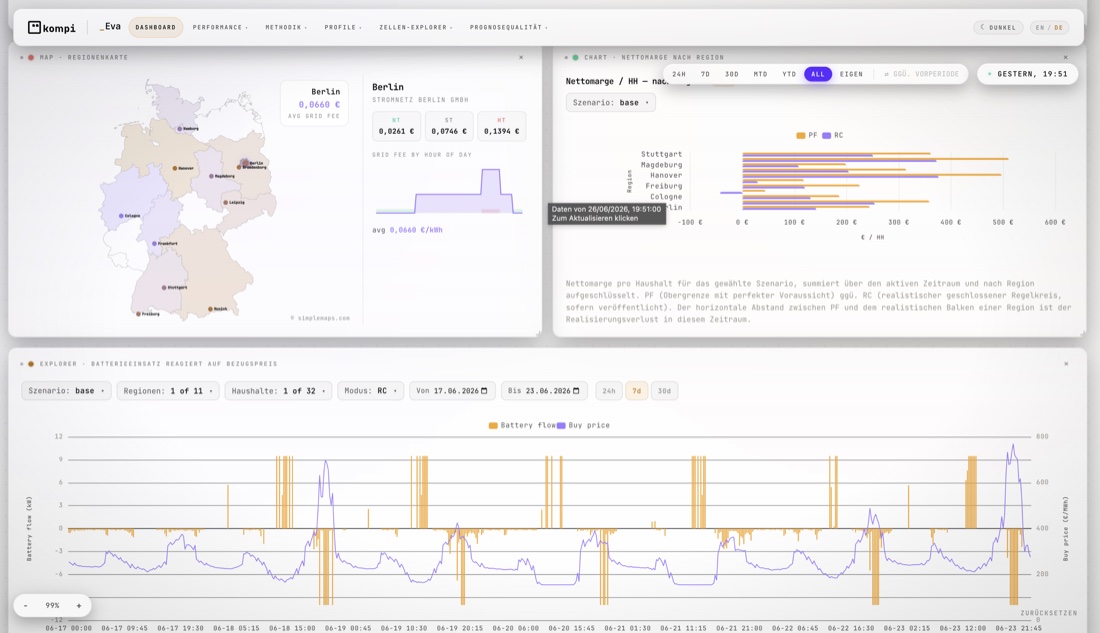The height and width of the screenshot is (633, 1100).
Task: Select 30D time range
Action: (732, 74)
